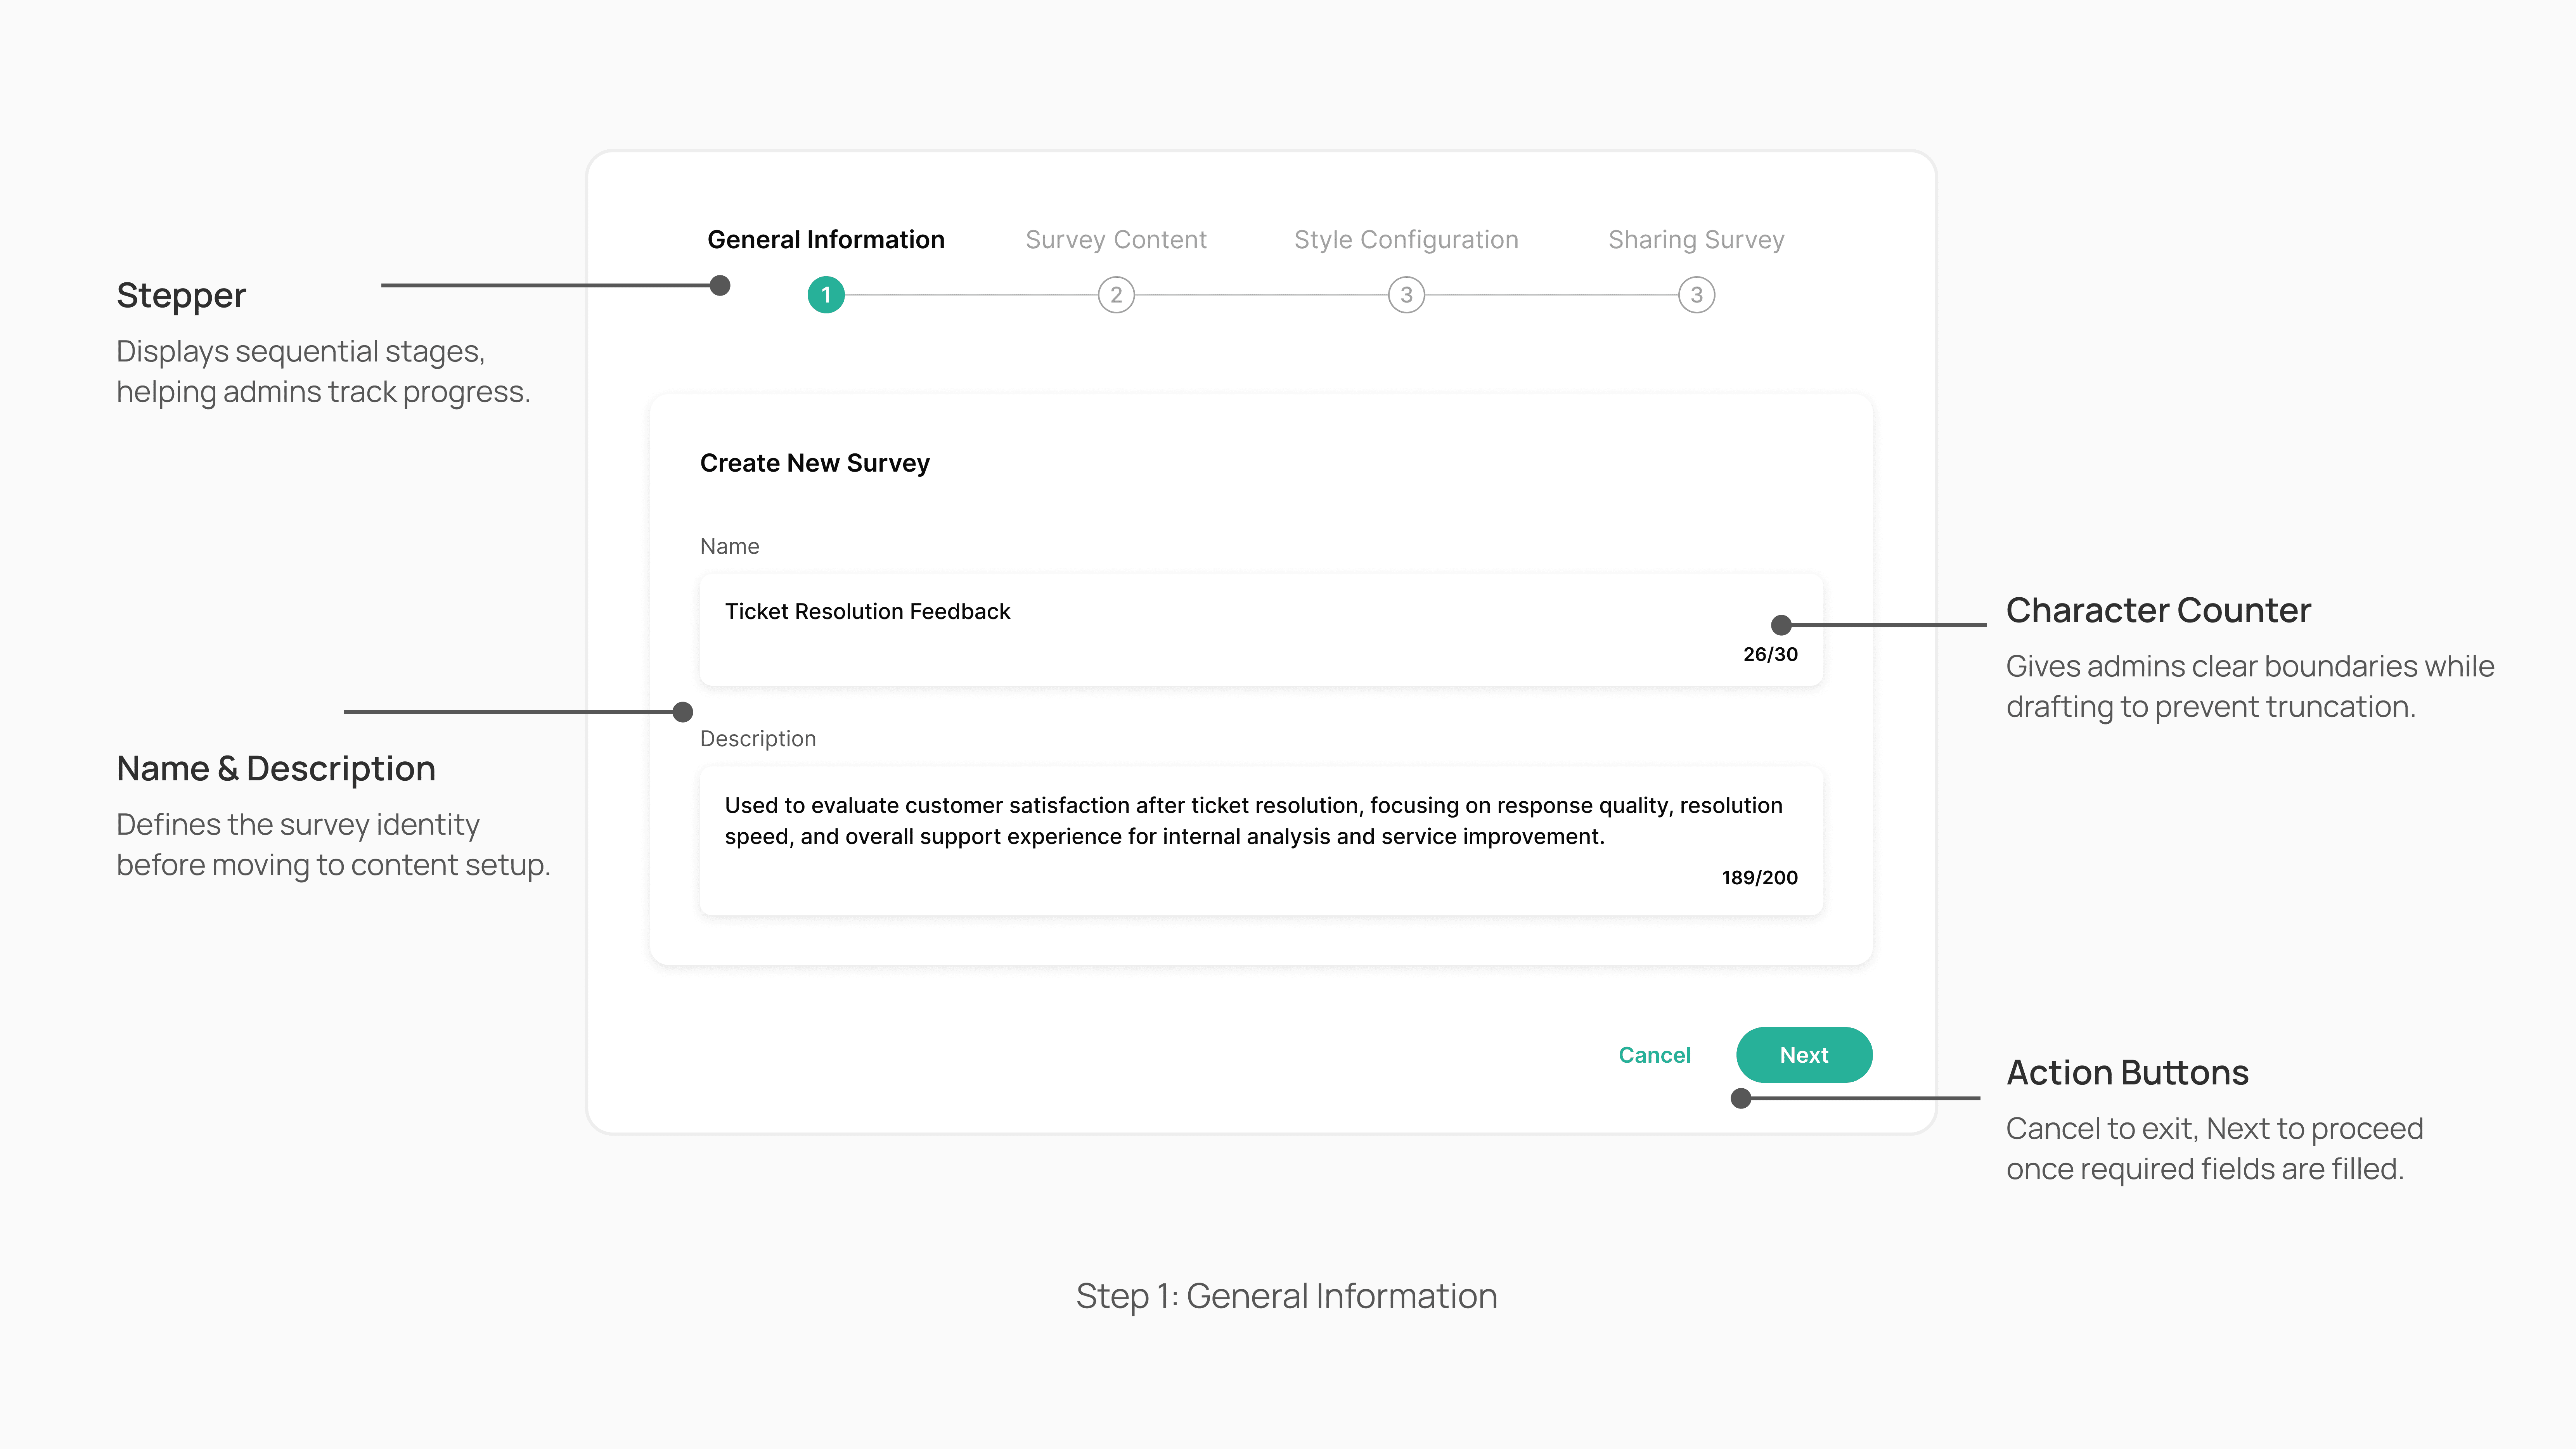Switch to the Sharing Survey step label

1696,240
